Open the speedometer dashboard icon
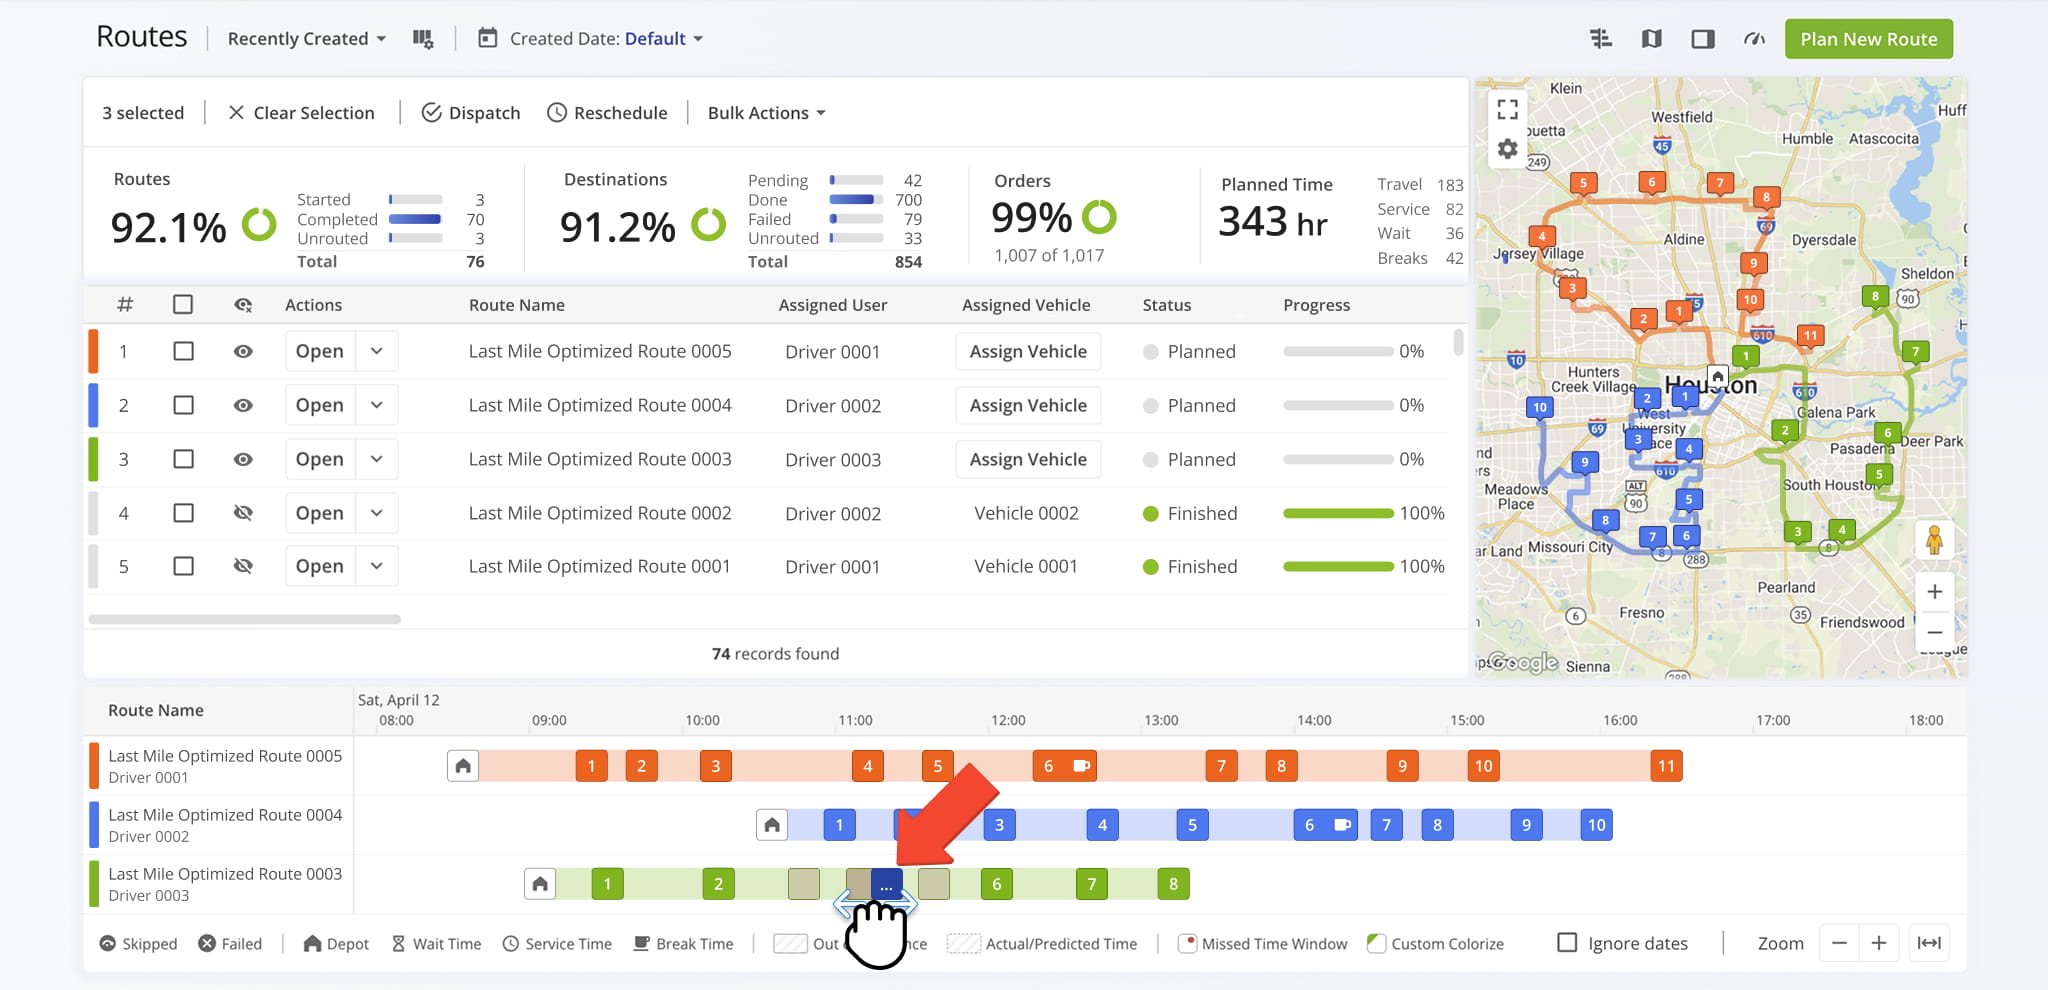Viewport: 2048px width, 990px height. click(x=1754, y=39)
